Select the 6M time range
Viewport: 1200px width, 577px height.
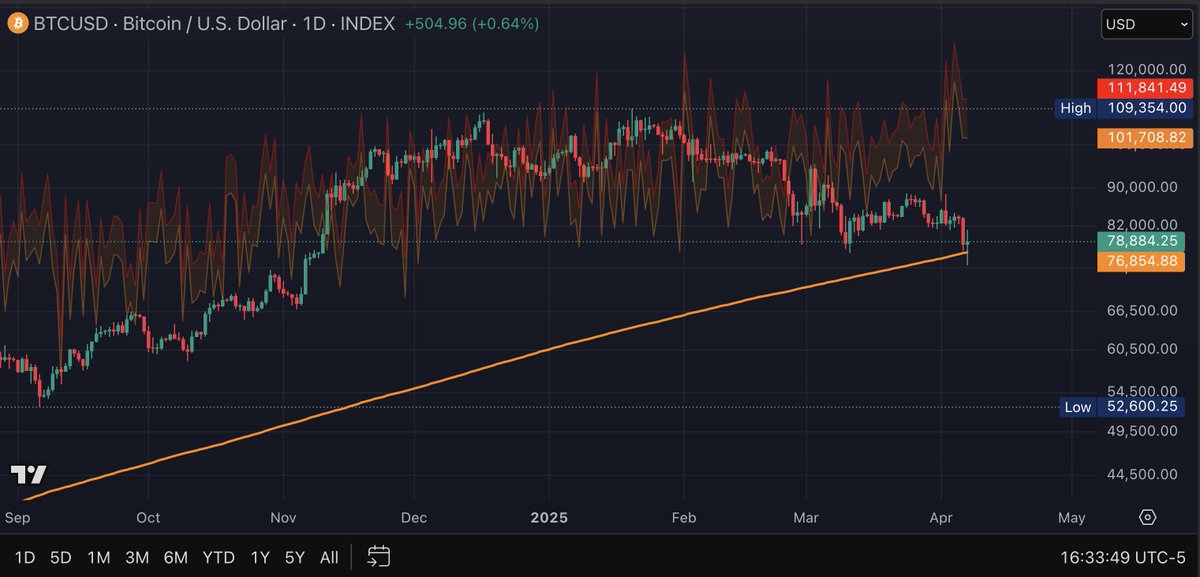coord(176,557)
